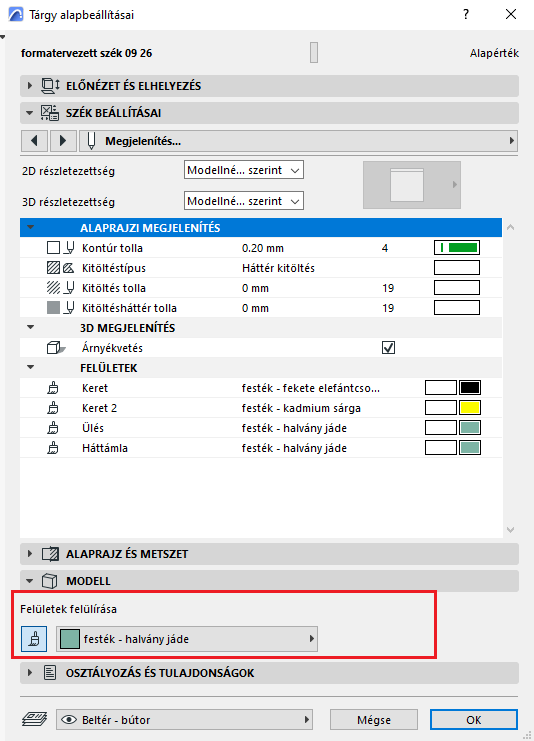
Task: Close the Tárgy alapbeállításai dialog
Action: tap(511, 14)
